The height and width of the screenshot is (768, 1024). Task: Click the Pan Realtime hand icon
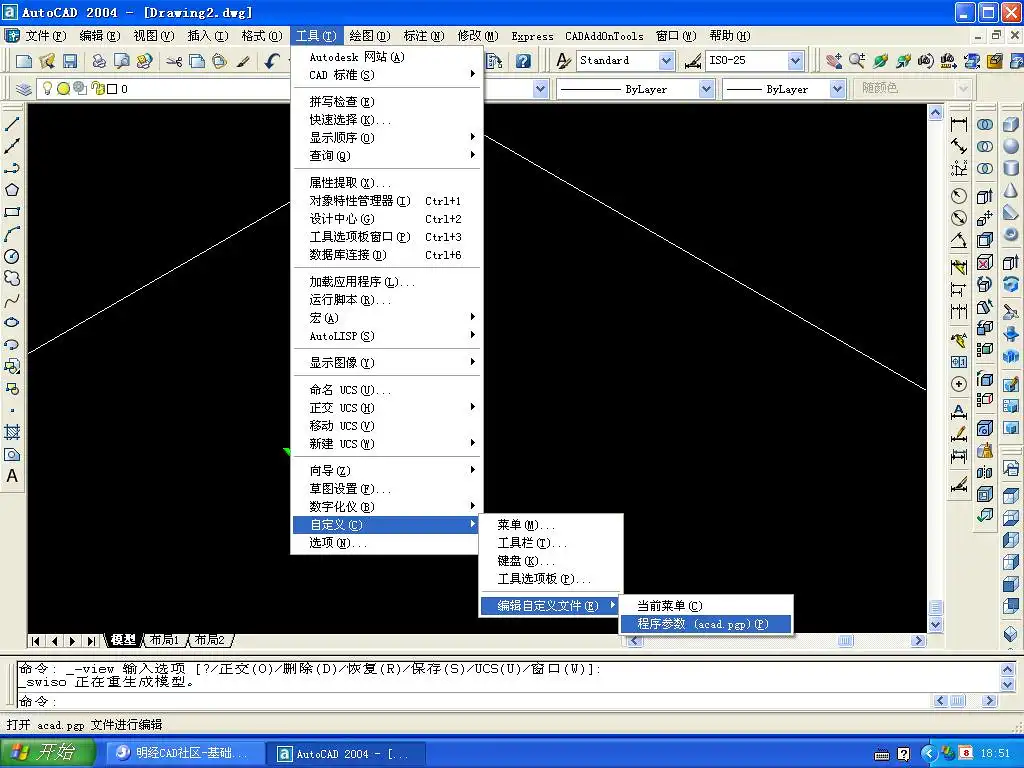pos(834,61)
